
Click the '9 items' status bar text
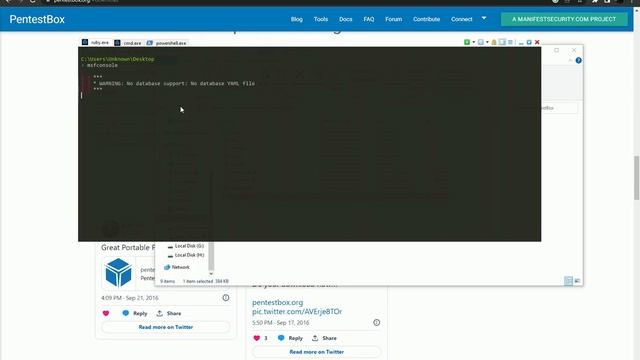(167, 281)
